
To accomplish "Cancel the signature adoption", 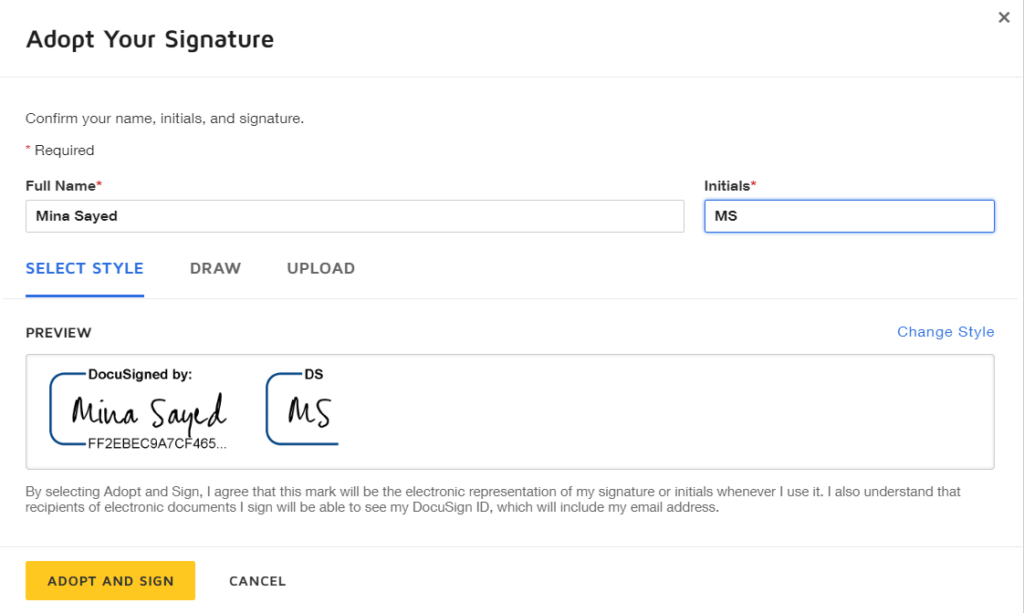I will (257, 581).
